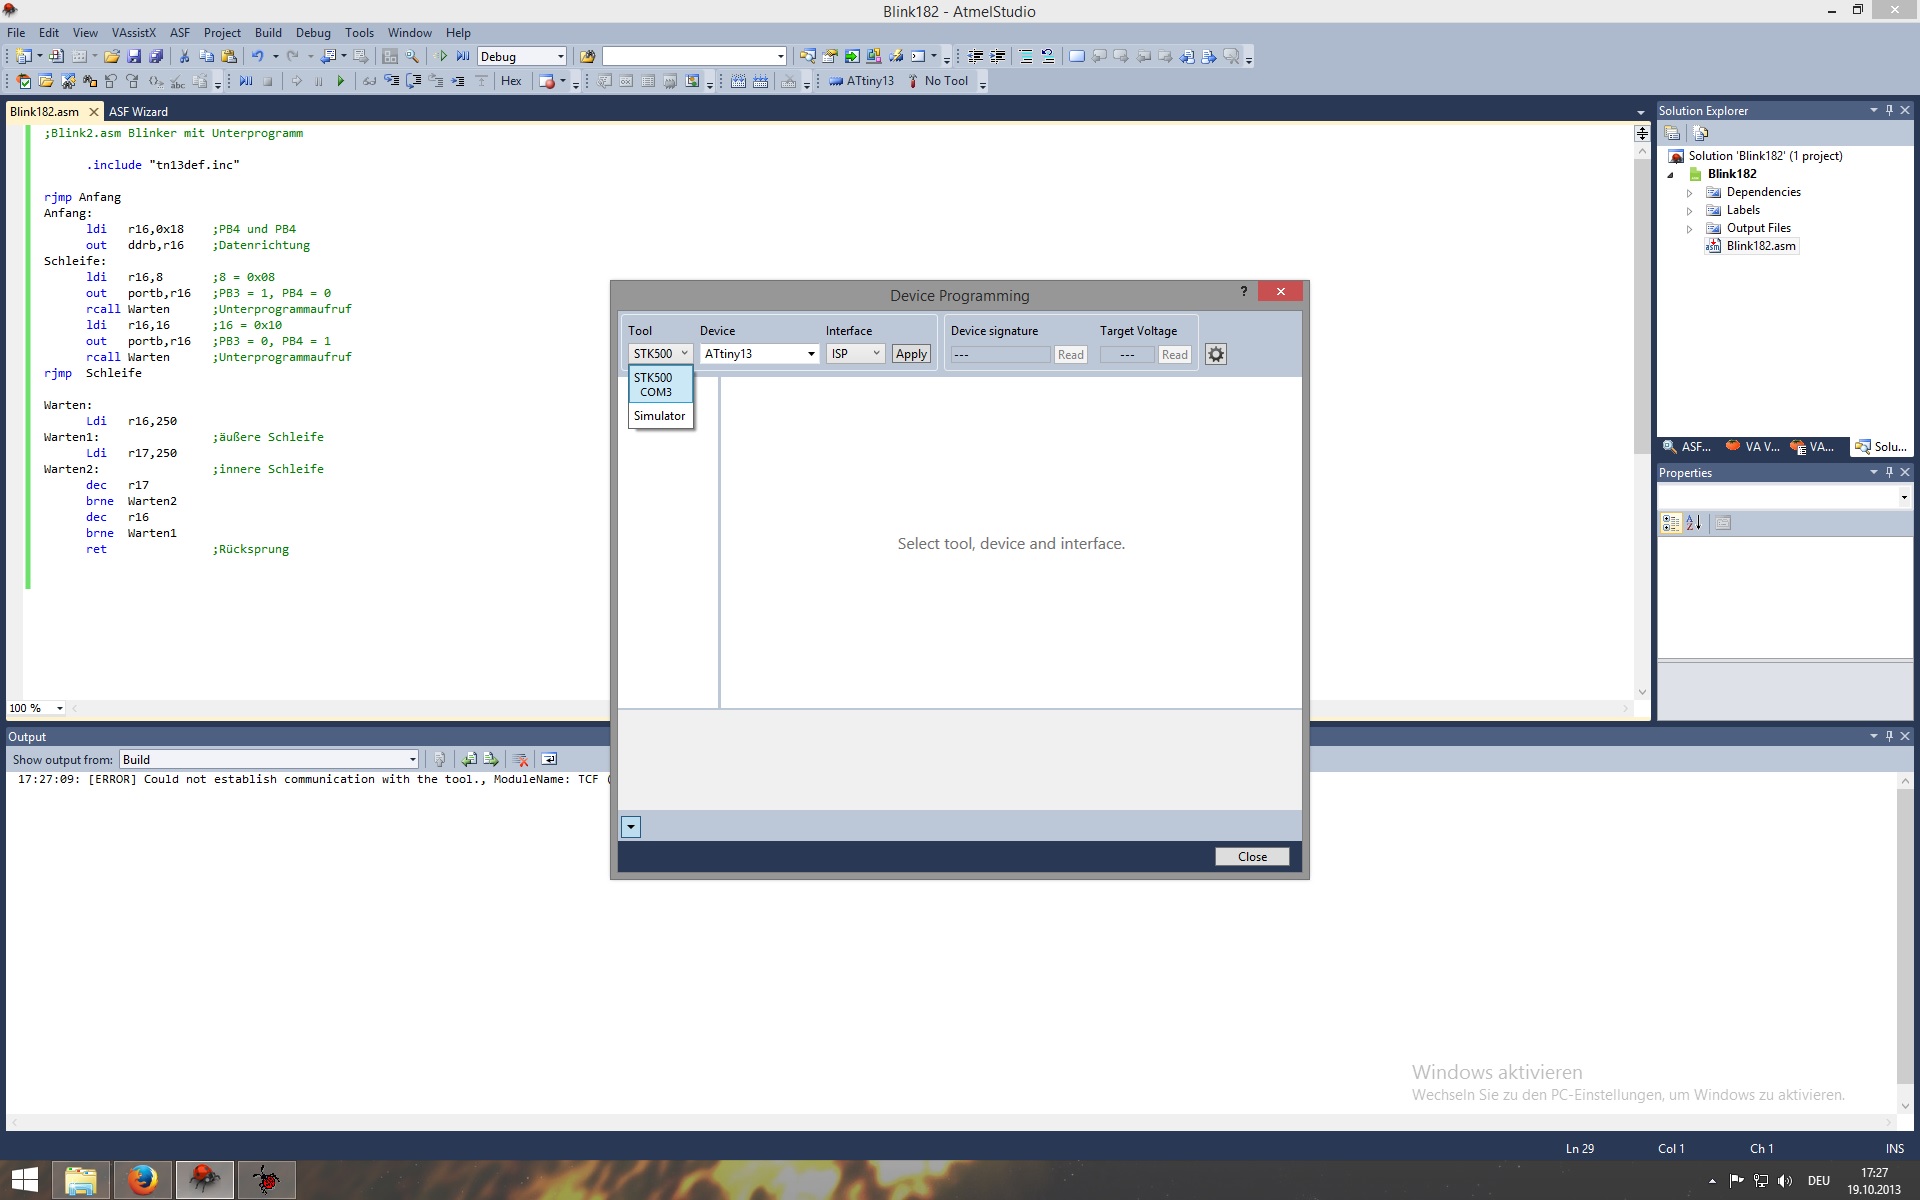This screenshot has width=1920, height=1200.
Task: Click the Find magnifier icon in toolbar
Action: (x=412, y=57)
